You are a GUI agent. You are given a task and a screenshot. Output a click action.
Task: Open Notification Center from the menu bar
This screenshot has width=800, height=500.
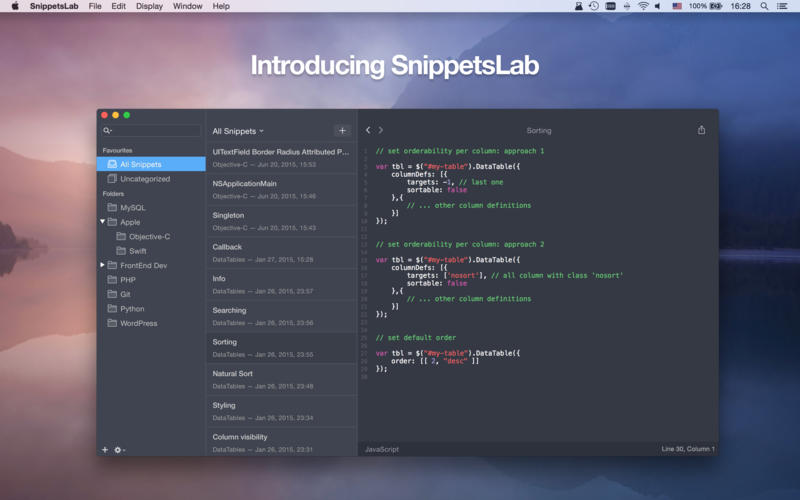[785, 6]
